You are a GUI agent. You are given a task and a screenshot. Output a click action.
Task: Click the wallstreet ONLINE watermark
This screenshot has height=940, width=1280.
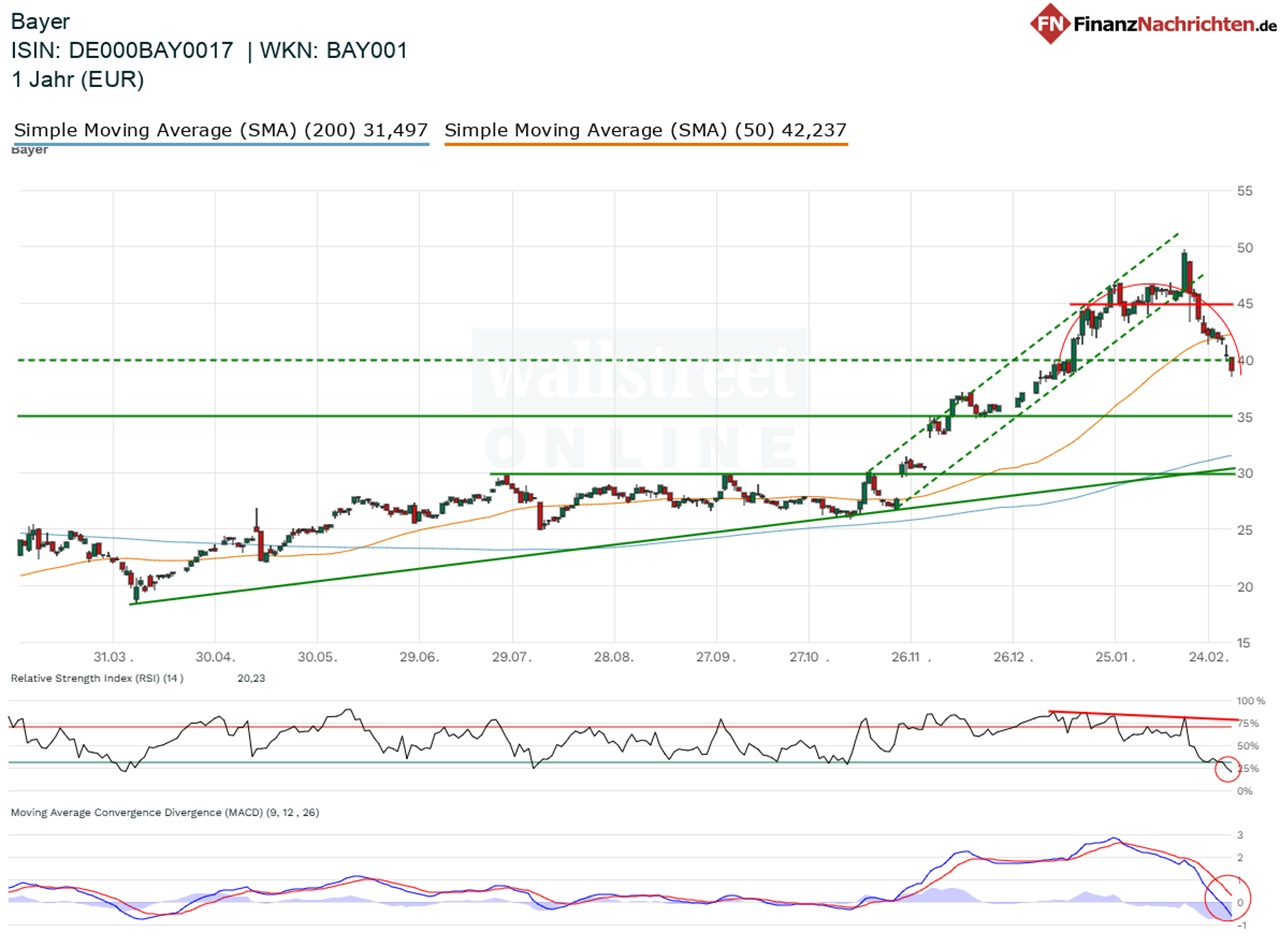coord(640,400)
